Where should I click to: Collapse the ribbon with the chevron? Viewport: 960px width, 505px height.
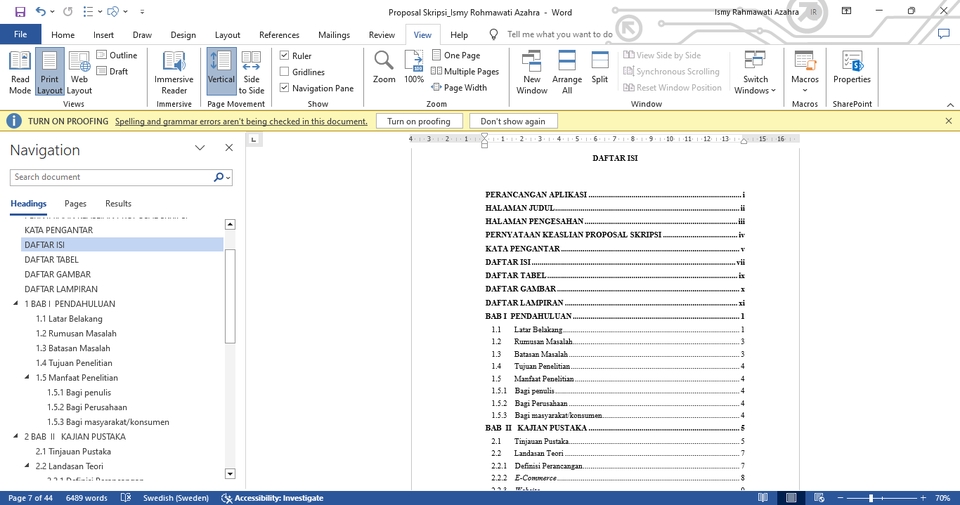point(950,105)
